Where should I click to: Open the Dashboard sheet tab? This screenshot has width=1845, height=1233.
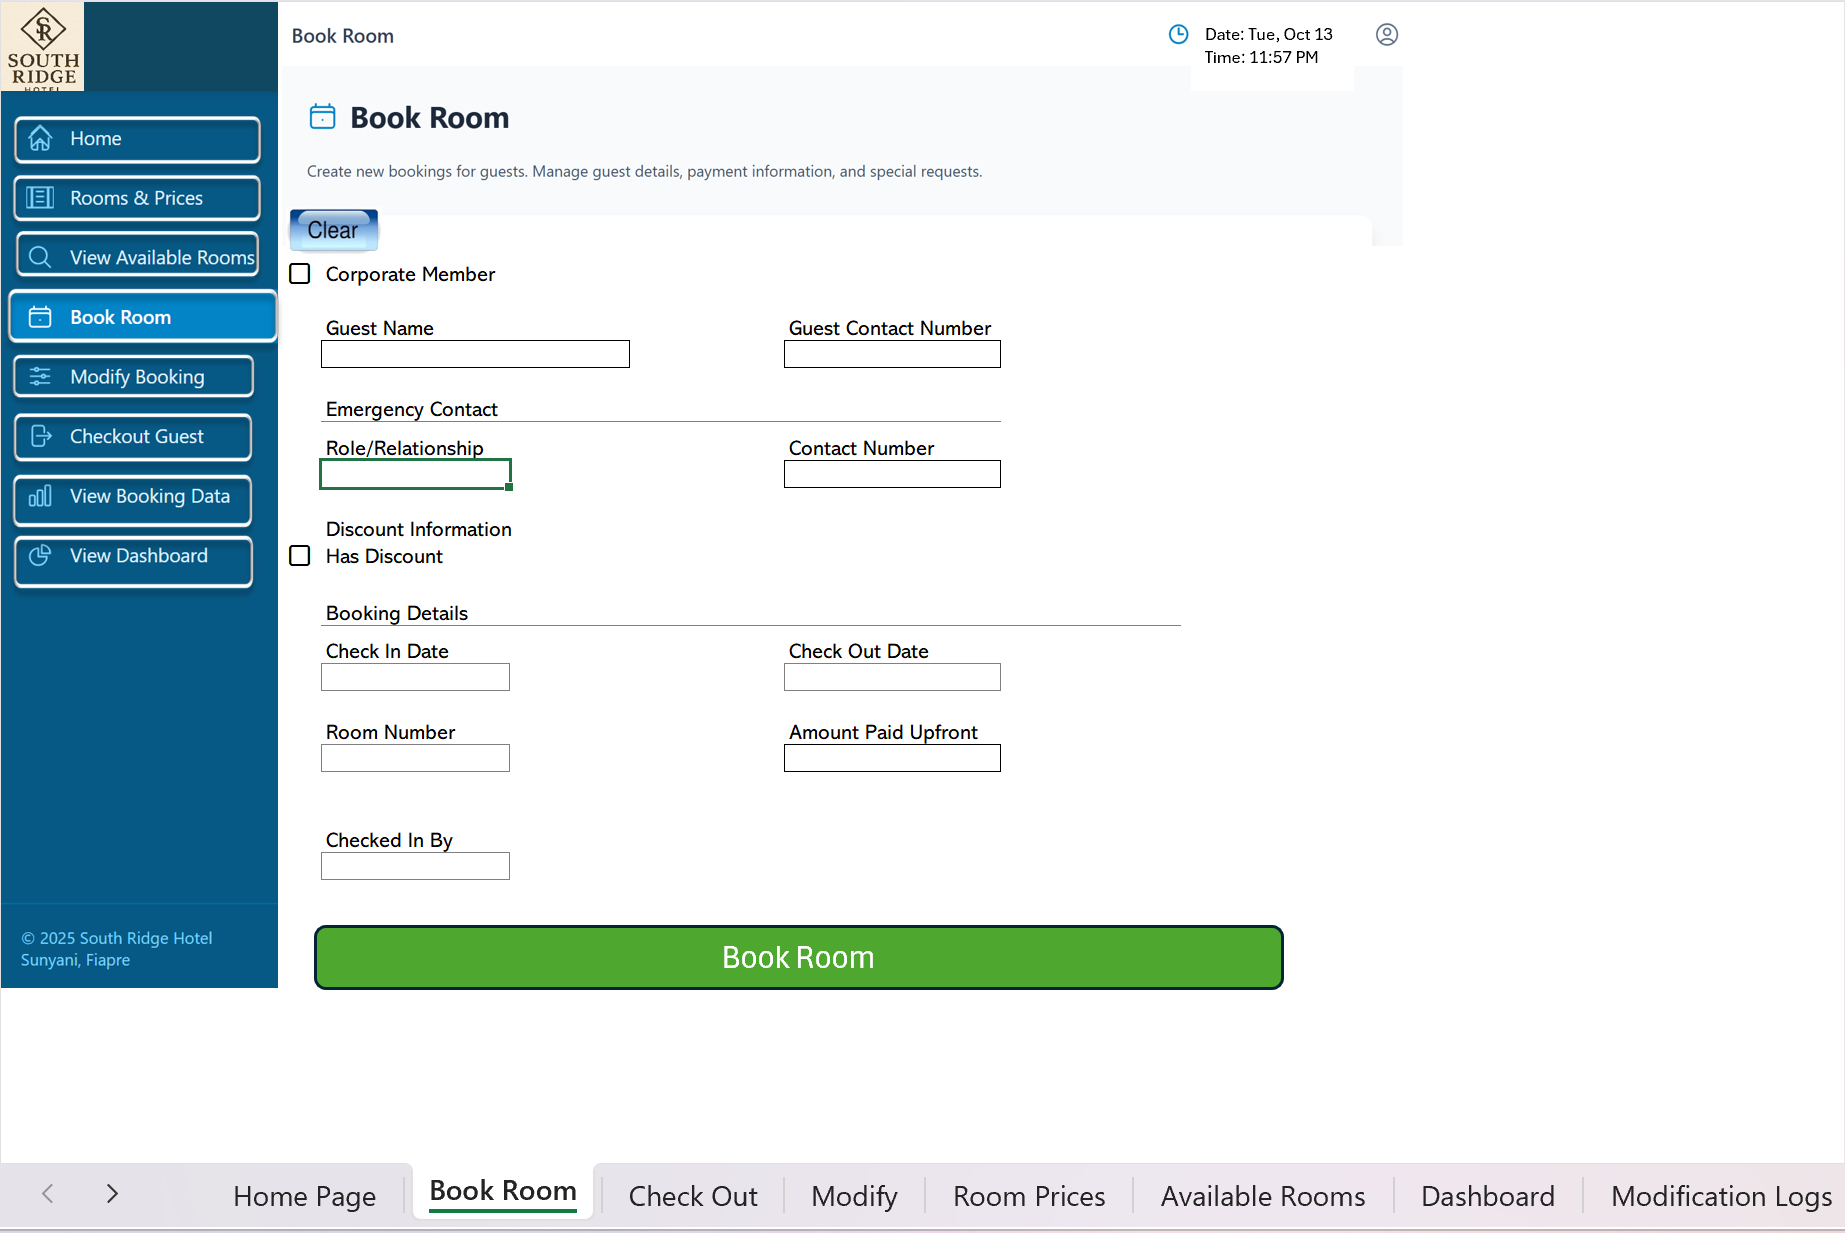[1488, 1196]
